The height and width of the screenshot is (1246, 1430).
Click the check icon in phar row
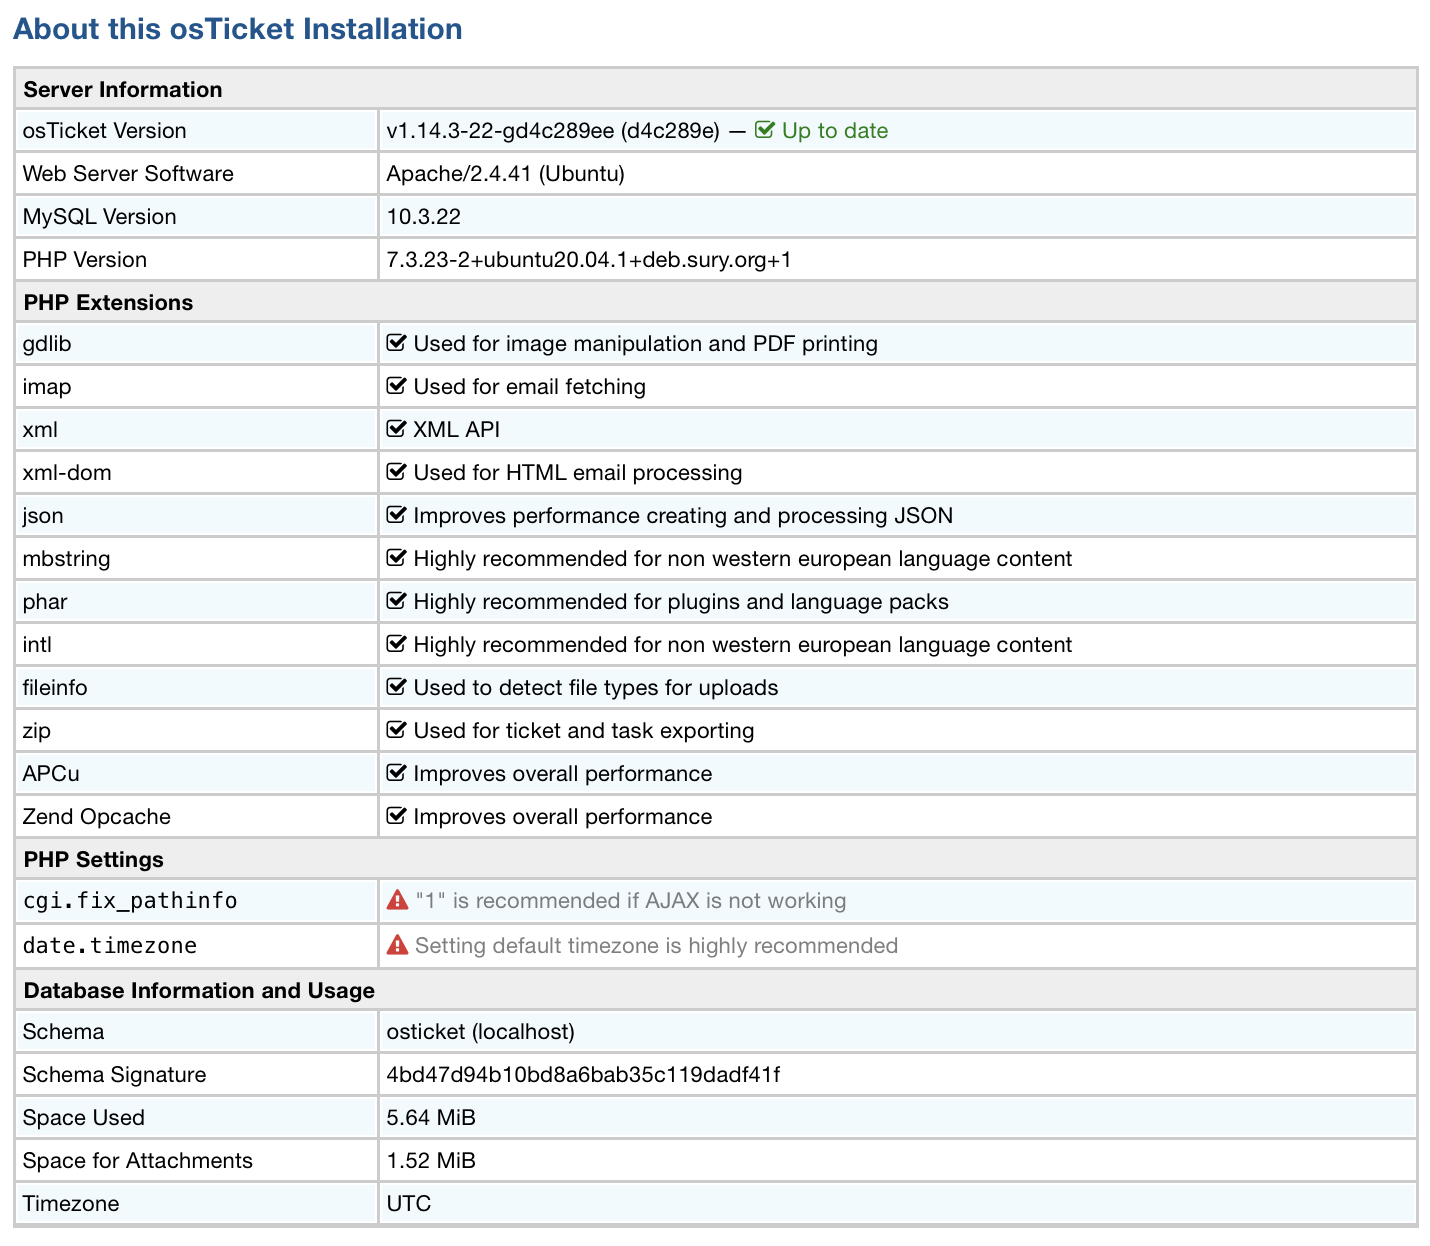tap(396, 601)
